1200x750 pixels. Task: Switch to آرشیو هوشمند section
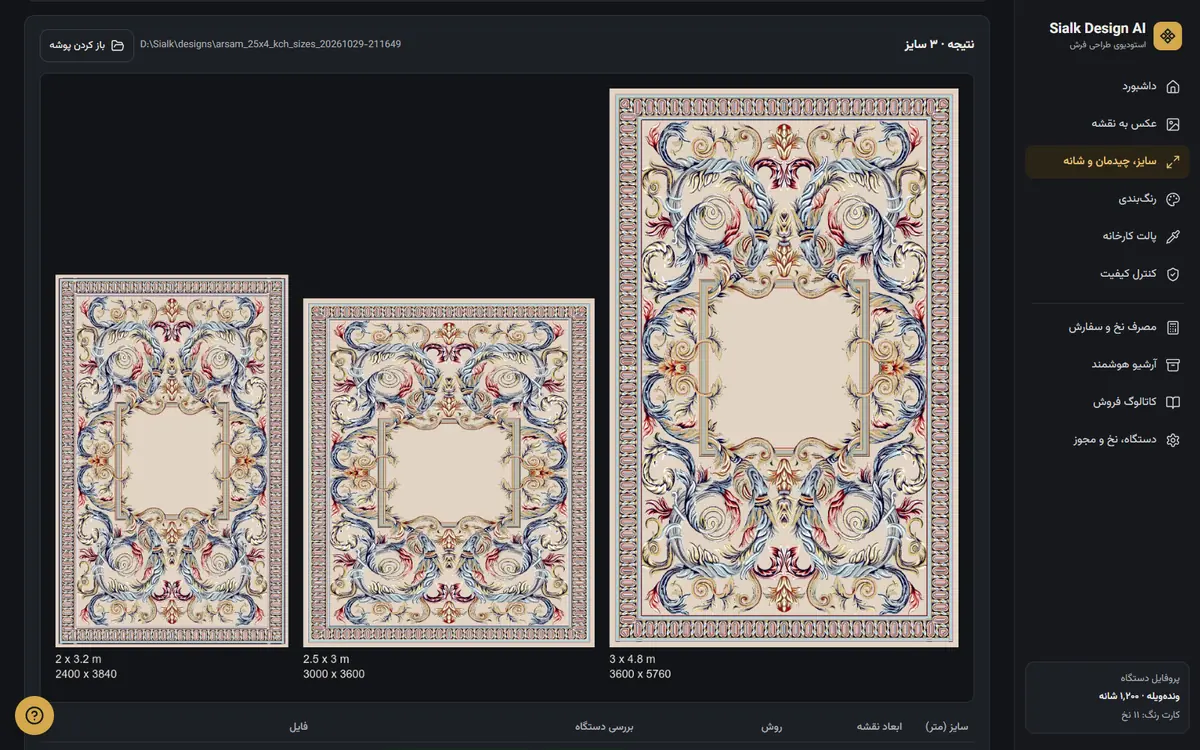click(1108, 364)
